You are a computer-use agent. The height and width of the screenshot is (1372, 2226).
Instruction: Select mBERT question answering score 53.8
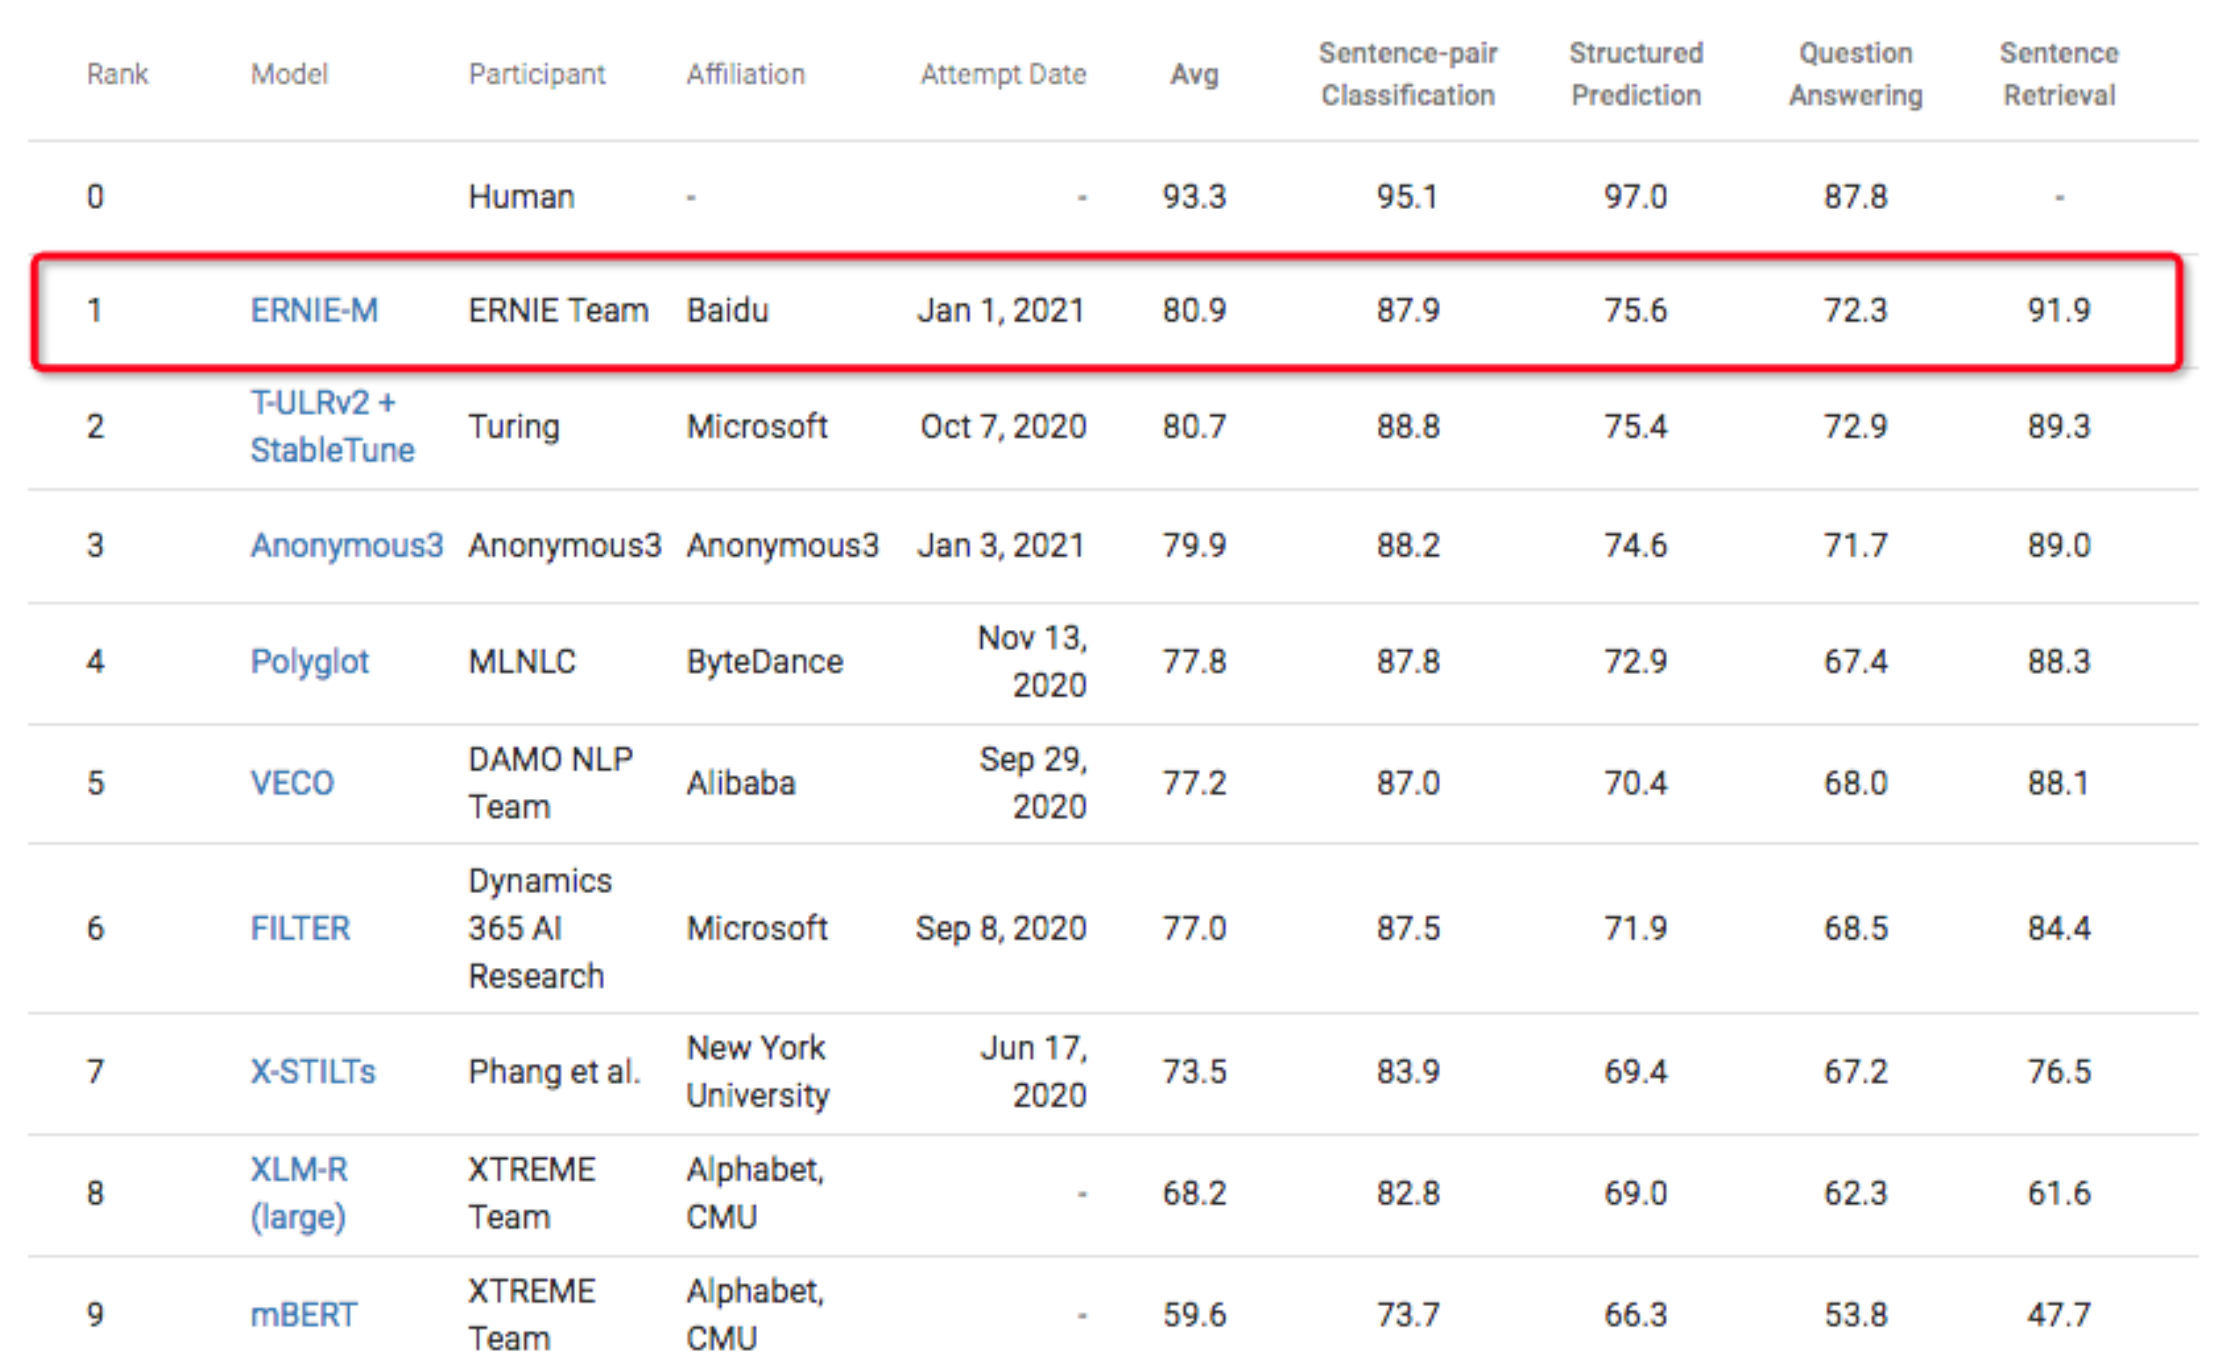pyautogui.click(x=1856, y=1314)
